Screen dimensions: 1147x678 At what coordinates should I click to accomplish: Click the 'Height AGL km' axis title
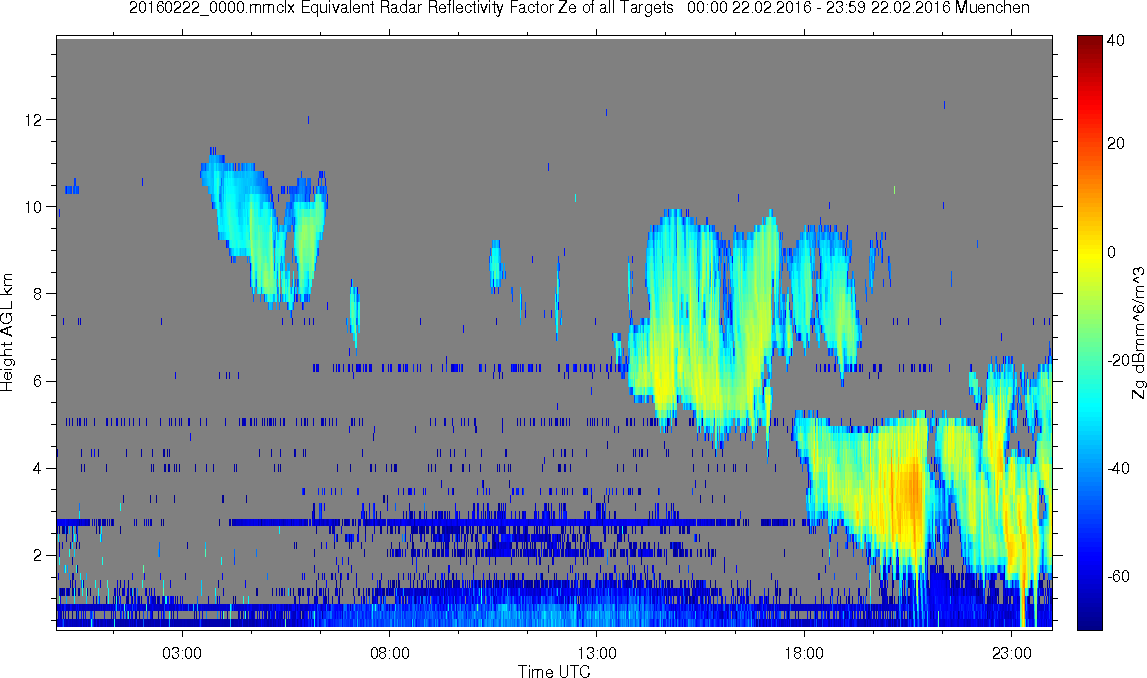click(7, 332)
